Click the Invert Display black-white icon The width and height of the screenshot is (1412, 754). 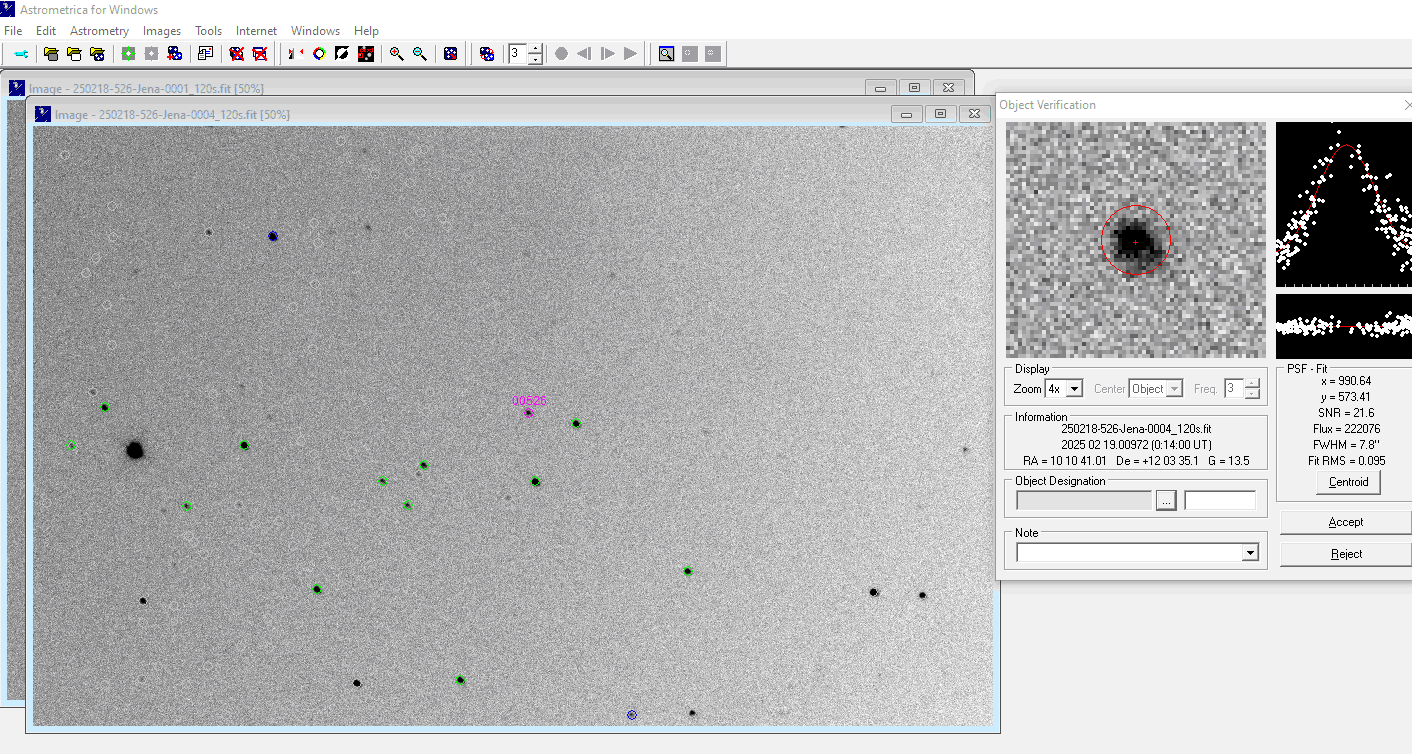[x=342, y=54]
